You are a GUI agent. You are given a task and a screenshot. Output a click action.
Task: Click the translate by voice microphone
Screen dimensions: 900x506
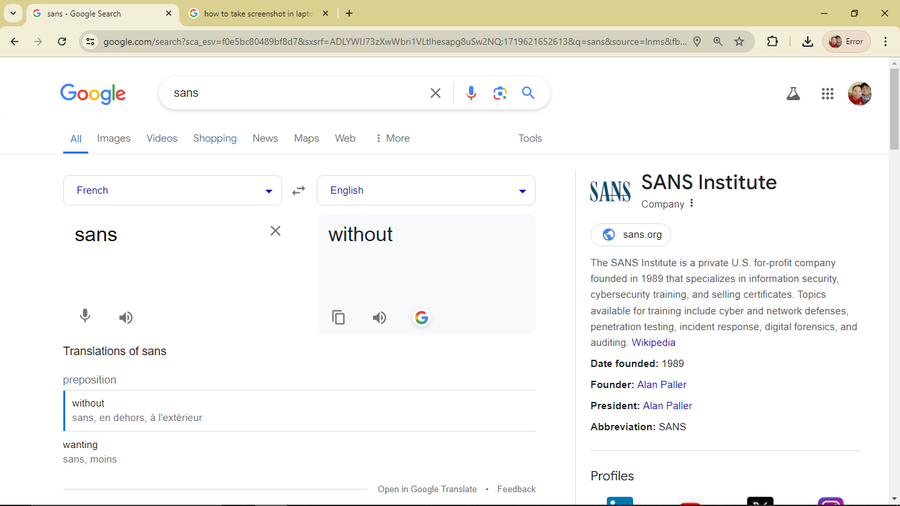(x=85, y=316)
